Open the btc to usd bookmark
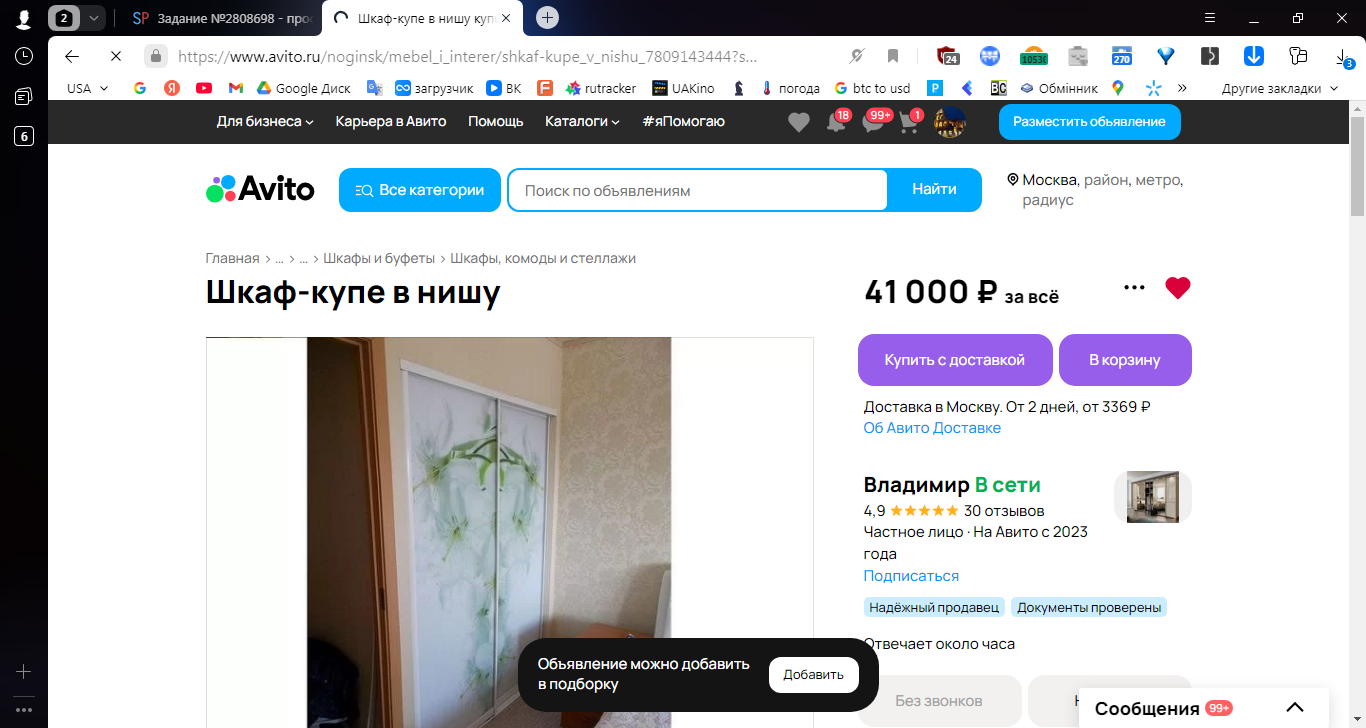The height and width of the screenshot is (728, 1366). click(872, 88)
